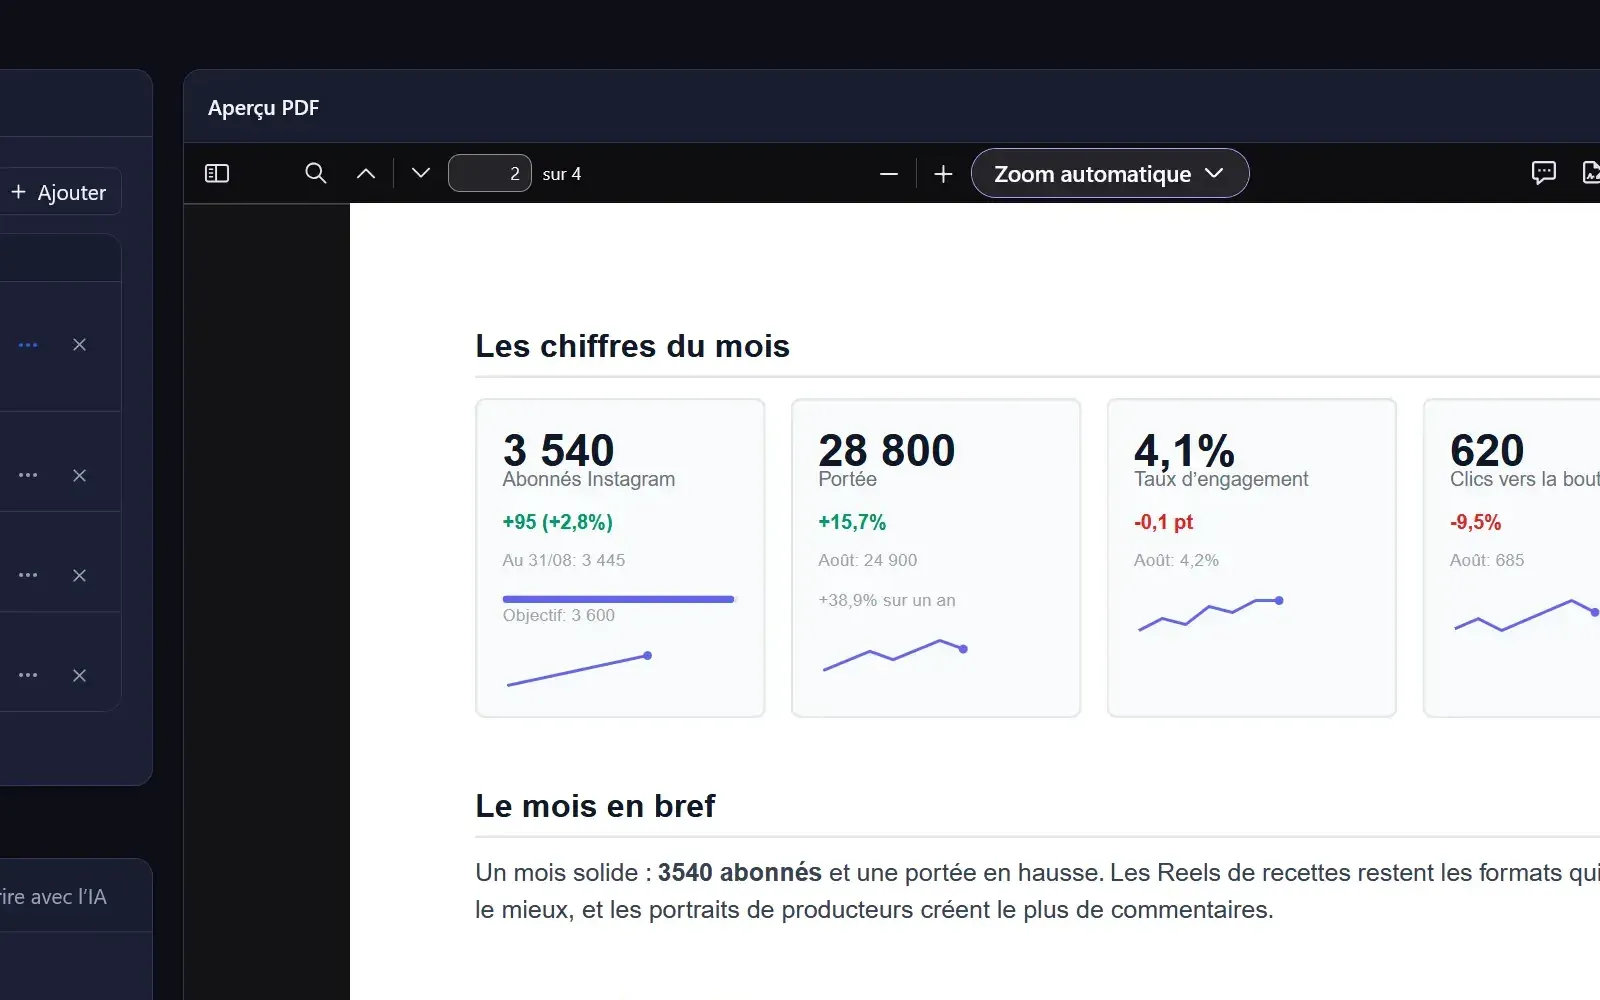Click '+38,9% sur un an' text
Image resolution: width=1600 pixels, height=1000 pixels.
(x=887, y=600)
